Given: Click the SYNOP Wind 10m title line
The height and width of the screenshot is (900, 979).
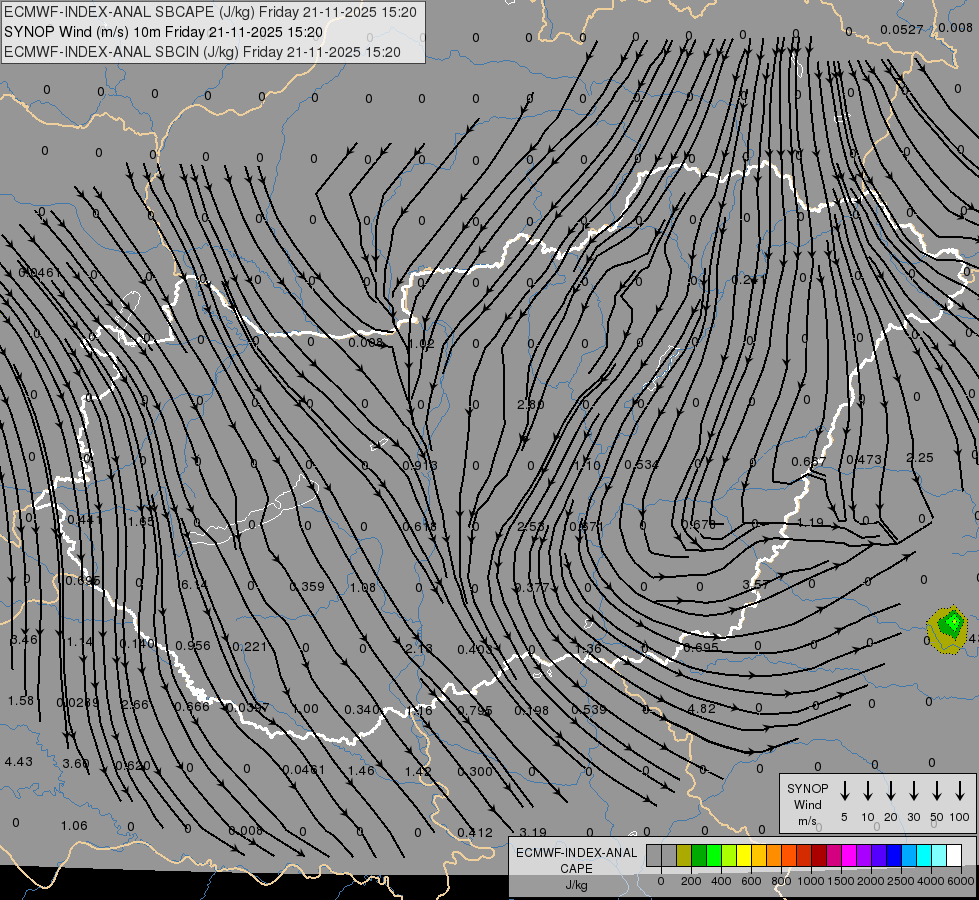Looking at the screenshot, I should click(x=164, y=32).
